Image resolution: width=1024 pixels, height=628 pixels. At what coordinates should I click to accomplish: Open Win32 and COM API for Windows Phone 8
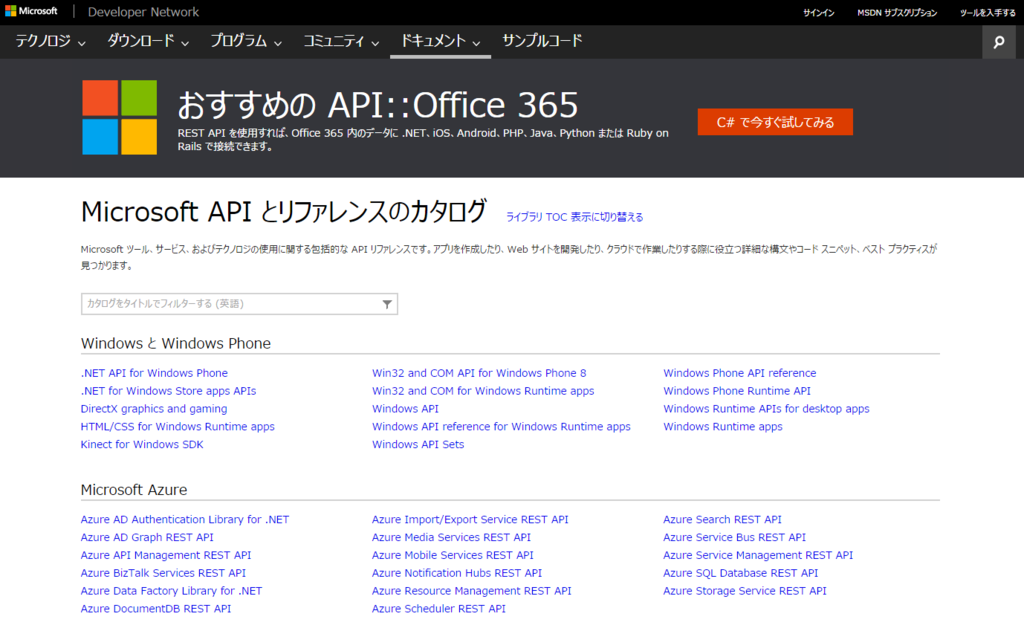[x=479, y=373]
